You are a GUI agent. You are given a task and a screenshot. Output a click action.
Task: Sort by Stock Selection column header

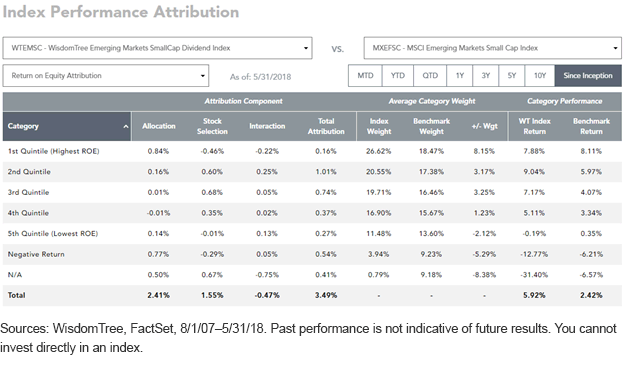[x=212, y=126]
